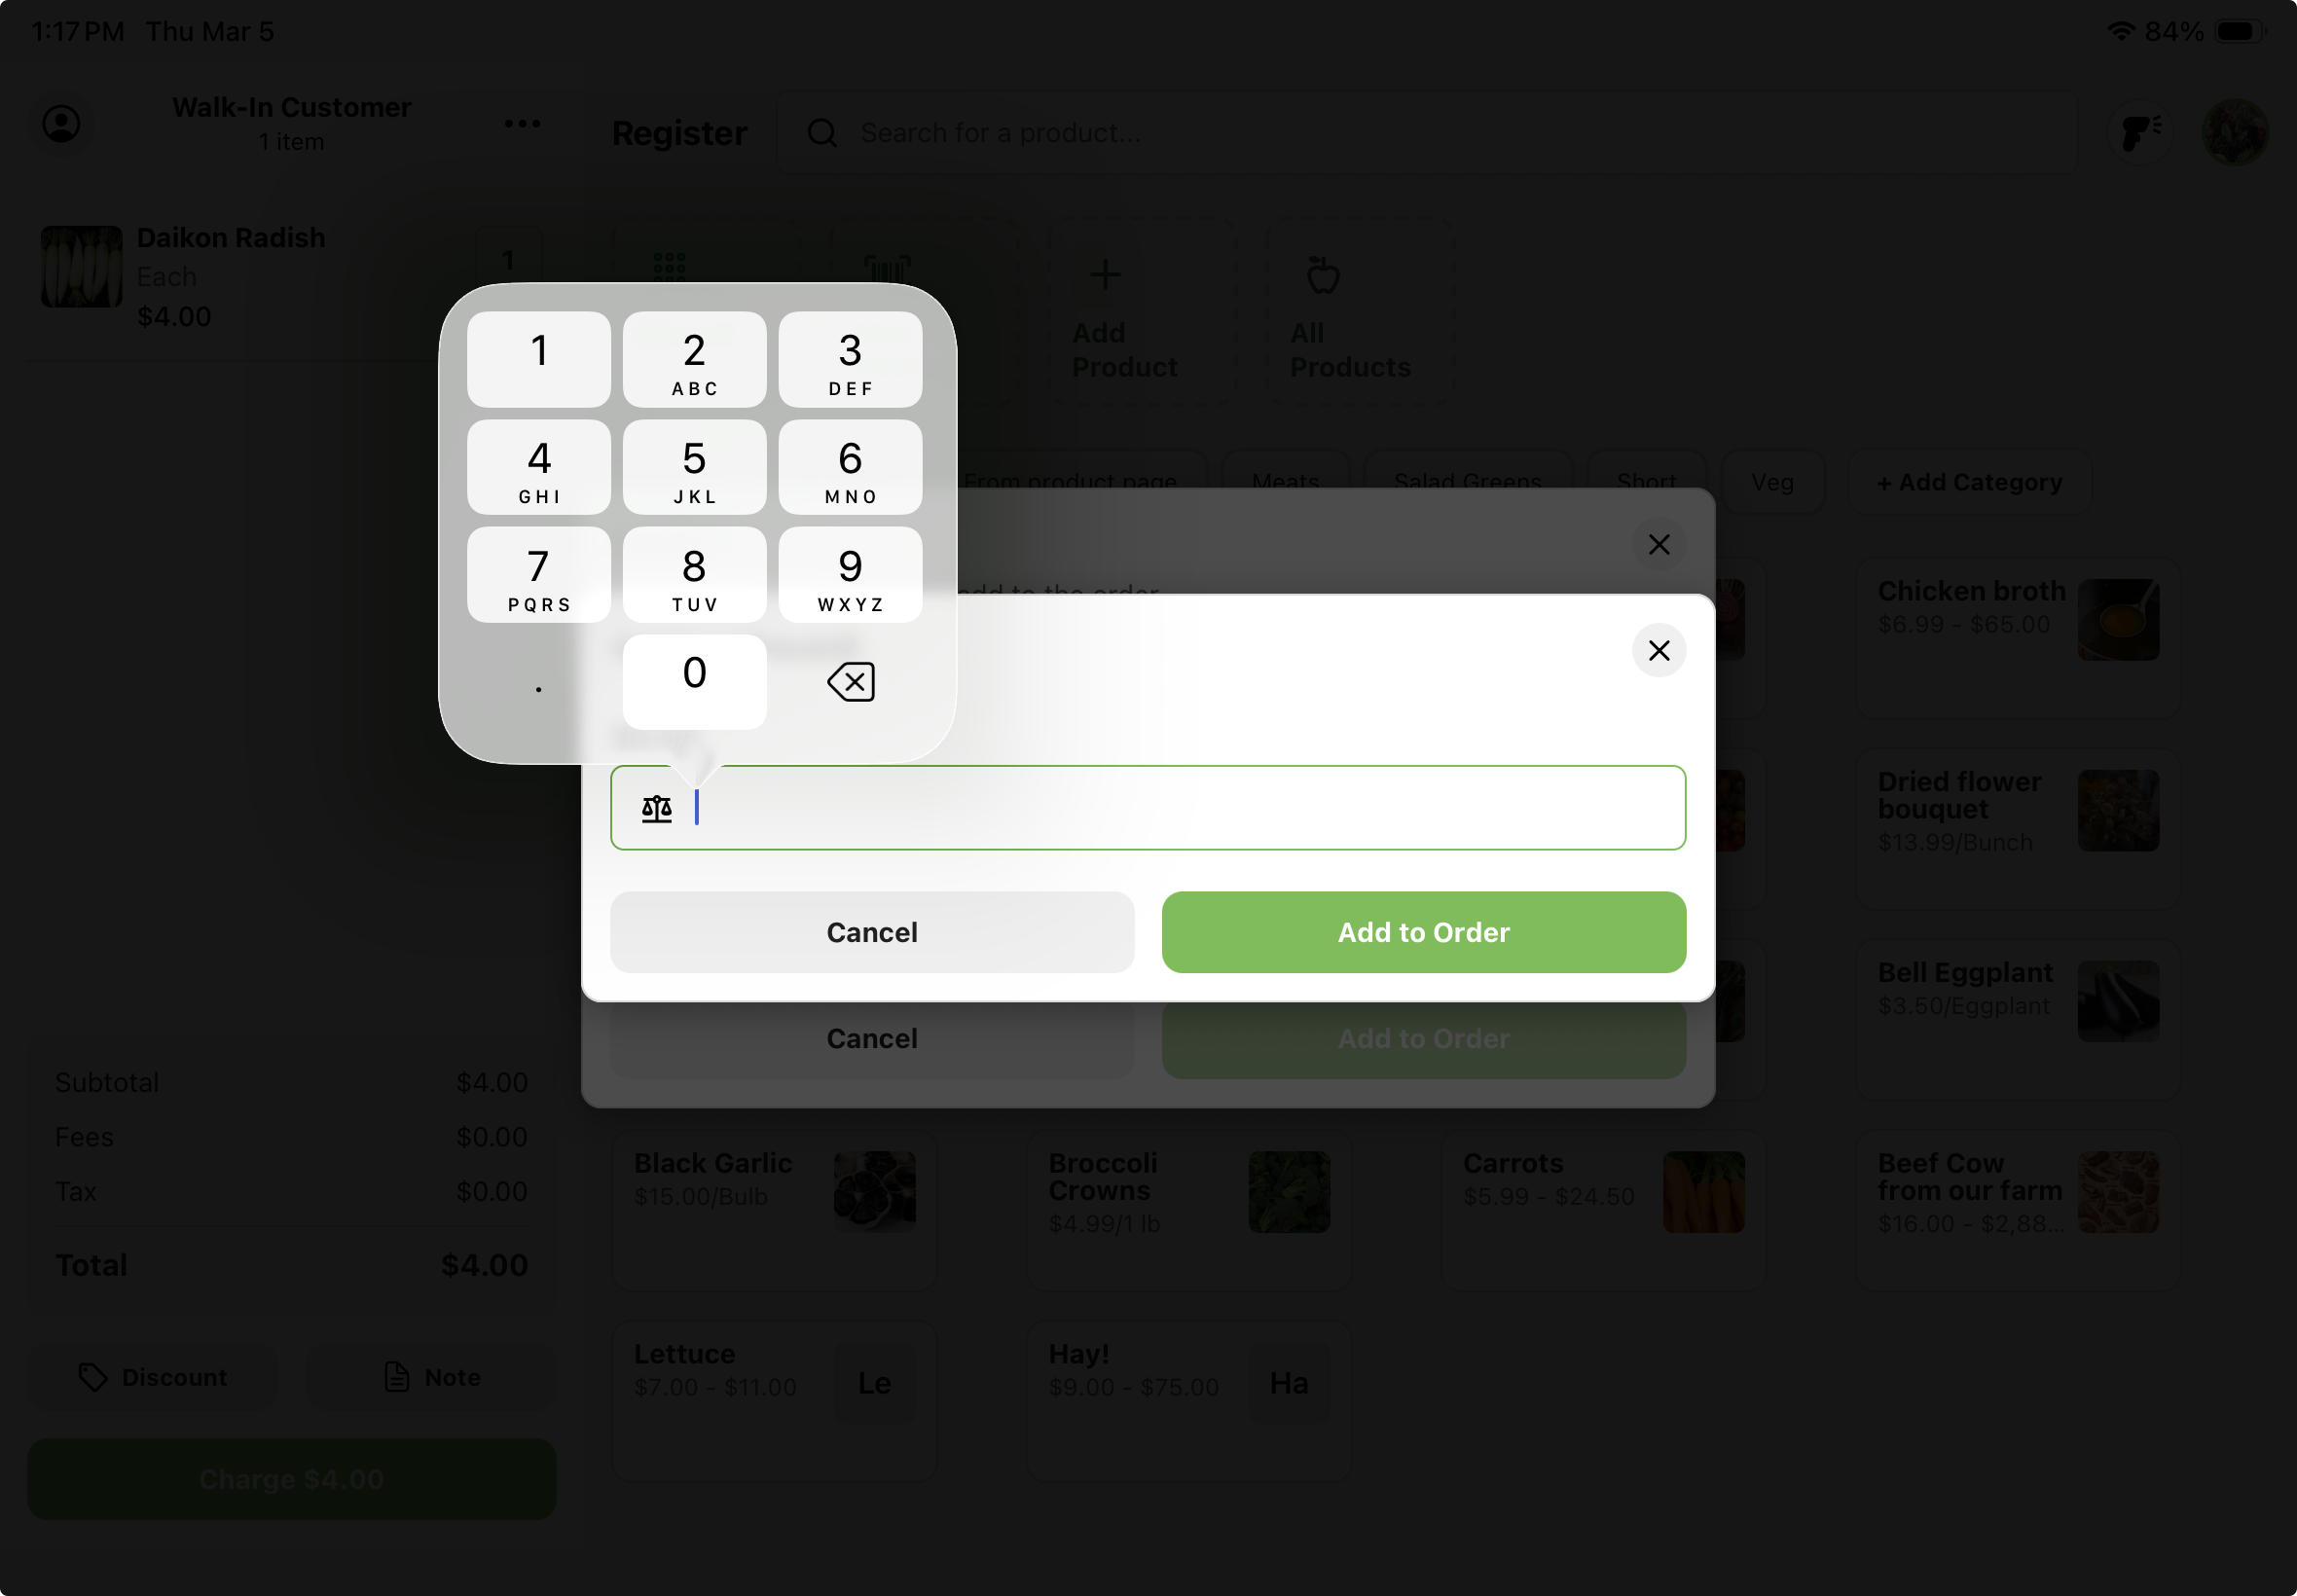Tap number 1 on the keypad

539,360
